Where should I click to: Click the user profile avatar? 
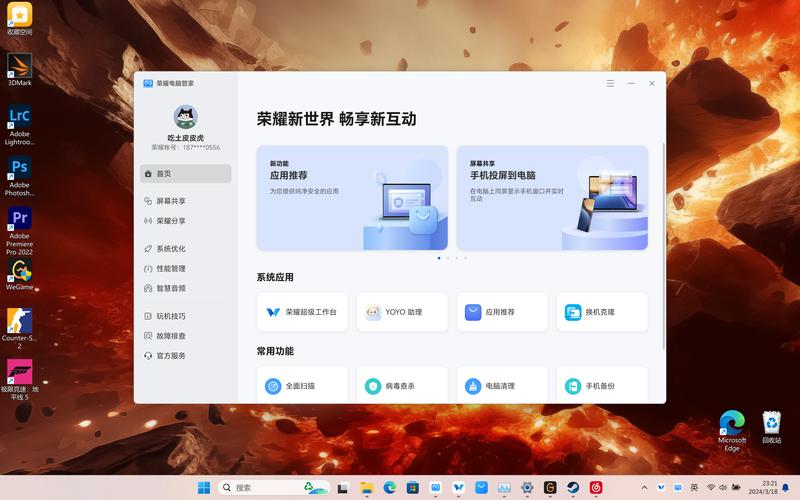186,117
